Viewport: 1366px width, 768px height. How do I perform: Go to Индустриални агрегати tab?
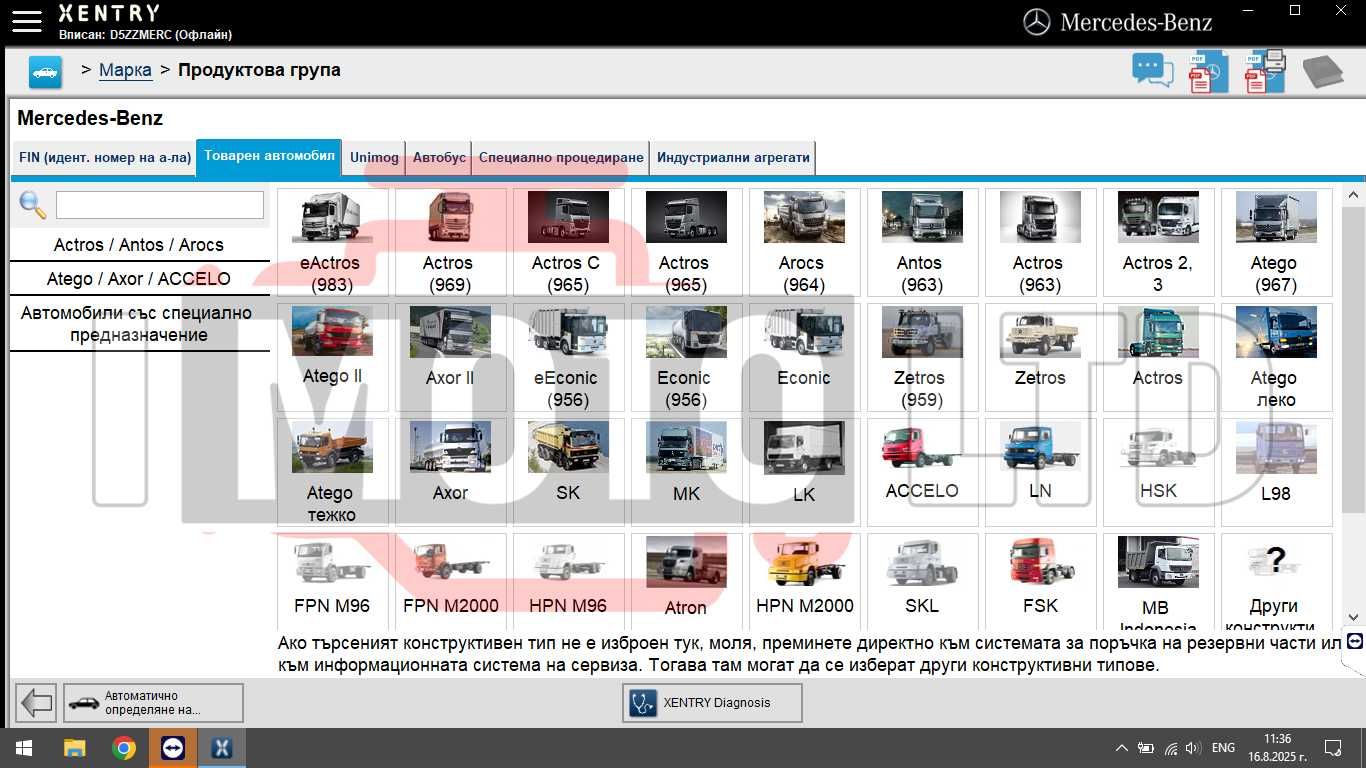point(733,158)
